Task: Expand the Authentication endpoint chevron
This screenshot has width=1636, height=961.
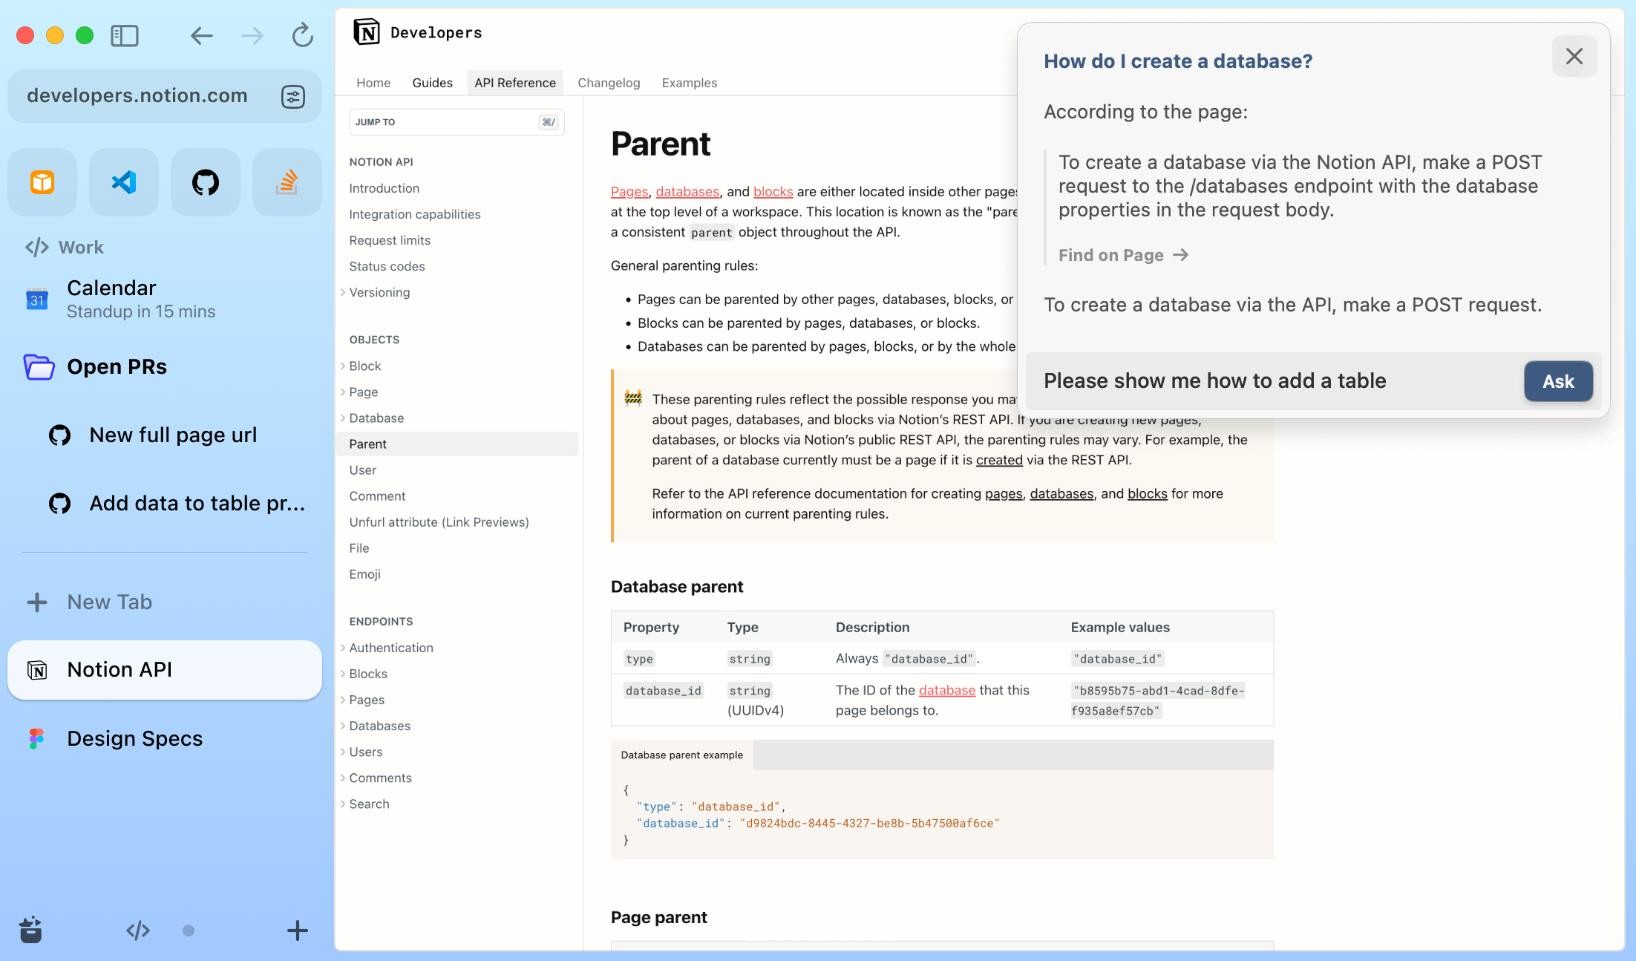Action: tap(343, 648)
